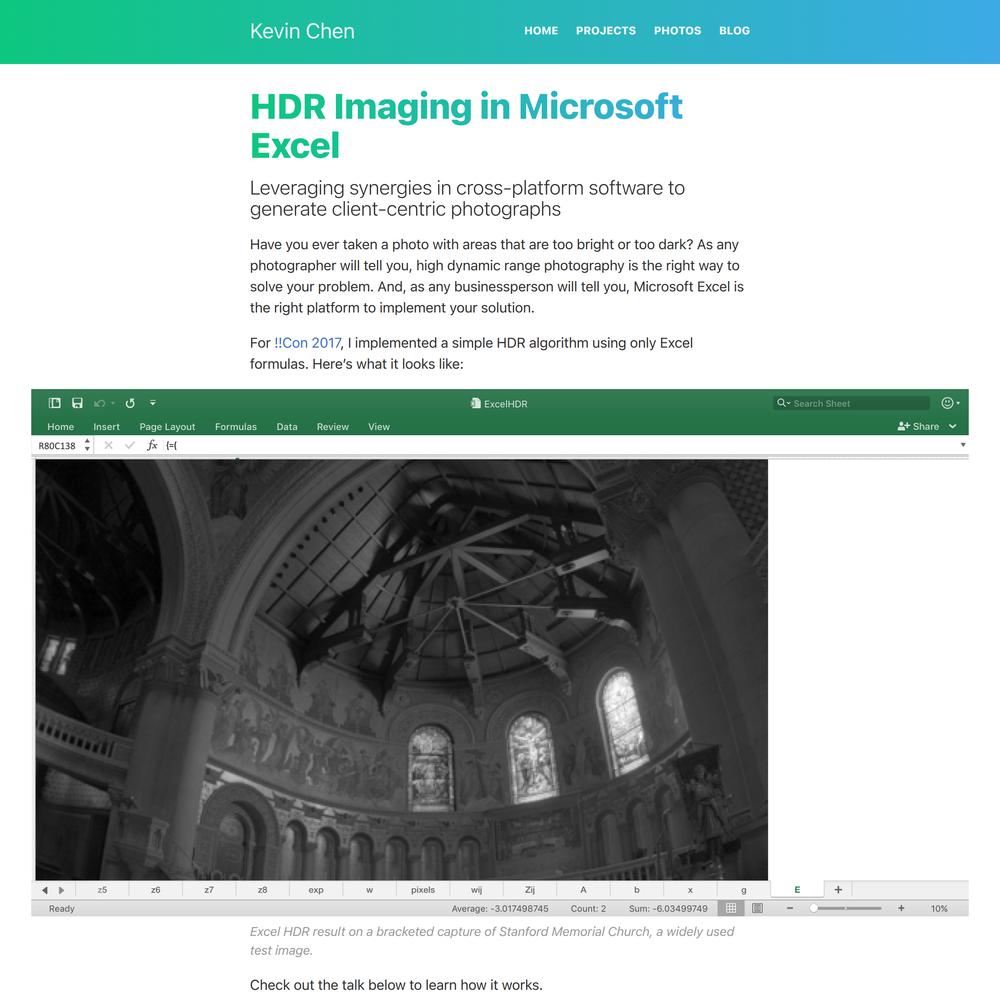1000x1000 pixels.
Task: Open Customize Quick Access Toolbar dropdown
Action: (152, 403)
